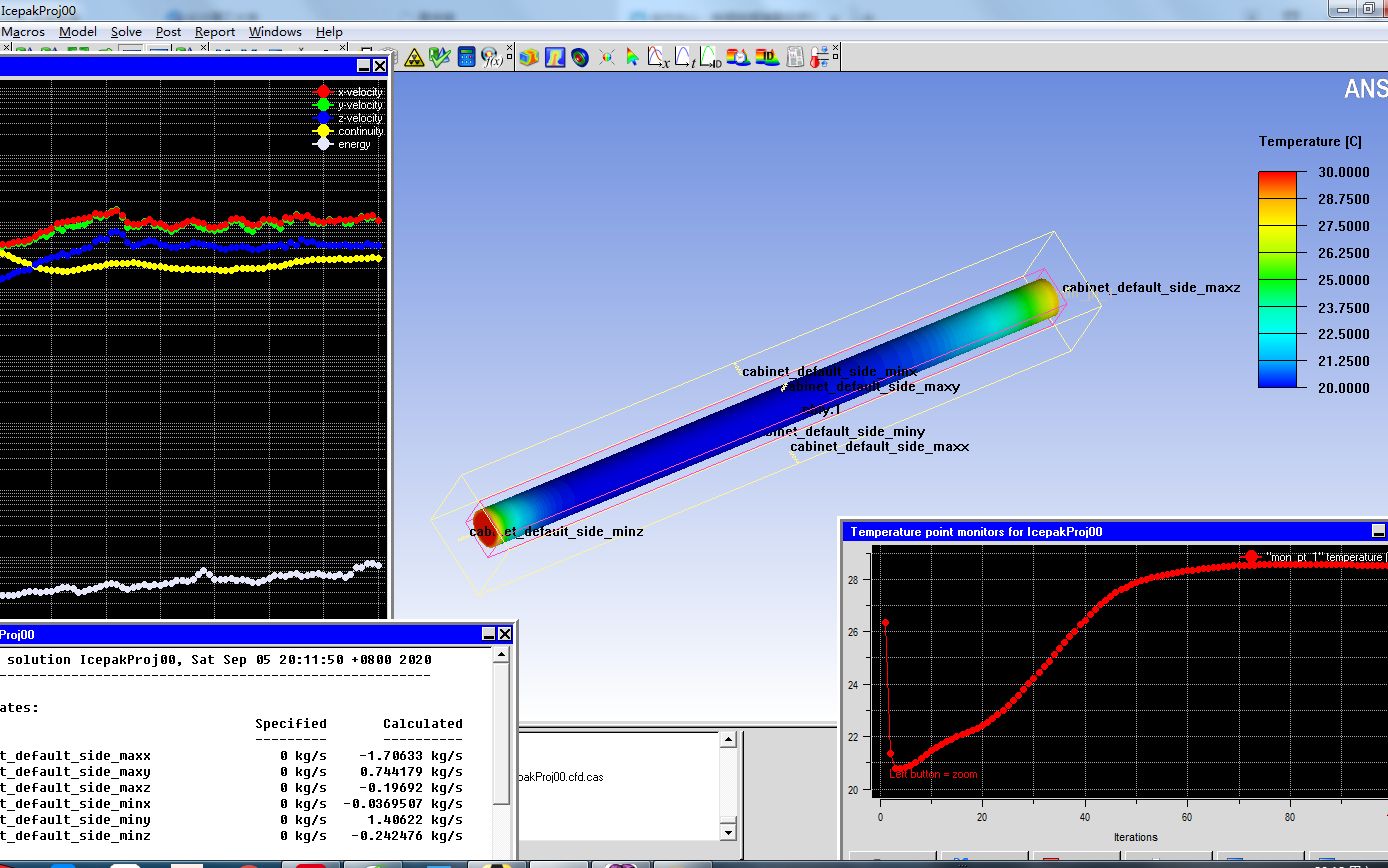Click the continuity legend entry
Image resolution: width=1388 pixels, height=868 pixels.
pyautogui.click(x=348, y=131)
